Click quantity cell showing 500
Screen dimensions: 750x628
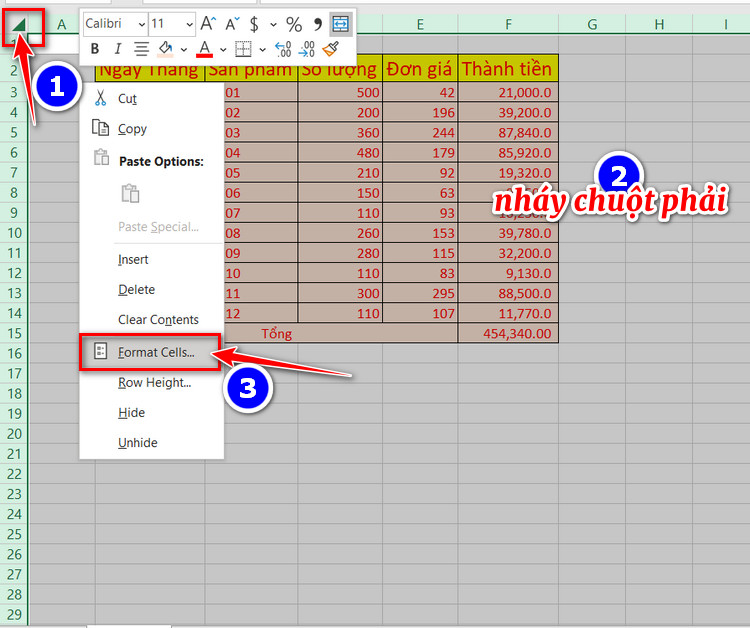pos(340,92)
